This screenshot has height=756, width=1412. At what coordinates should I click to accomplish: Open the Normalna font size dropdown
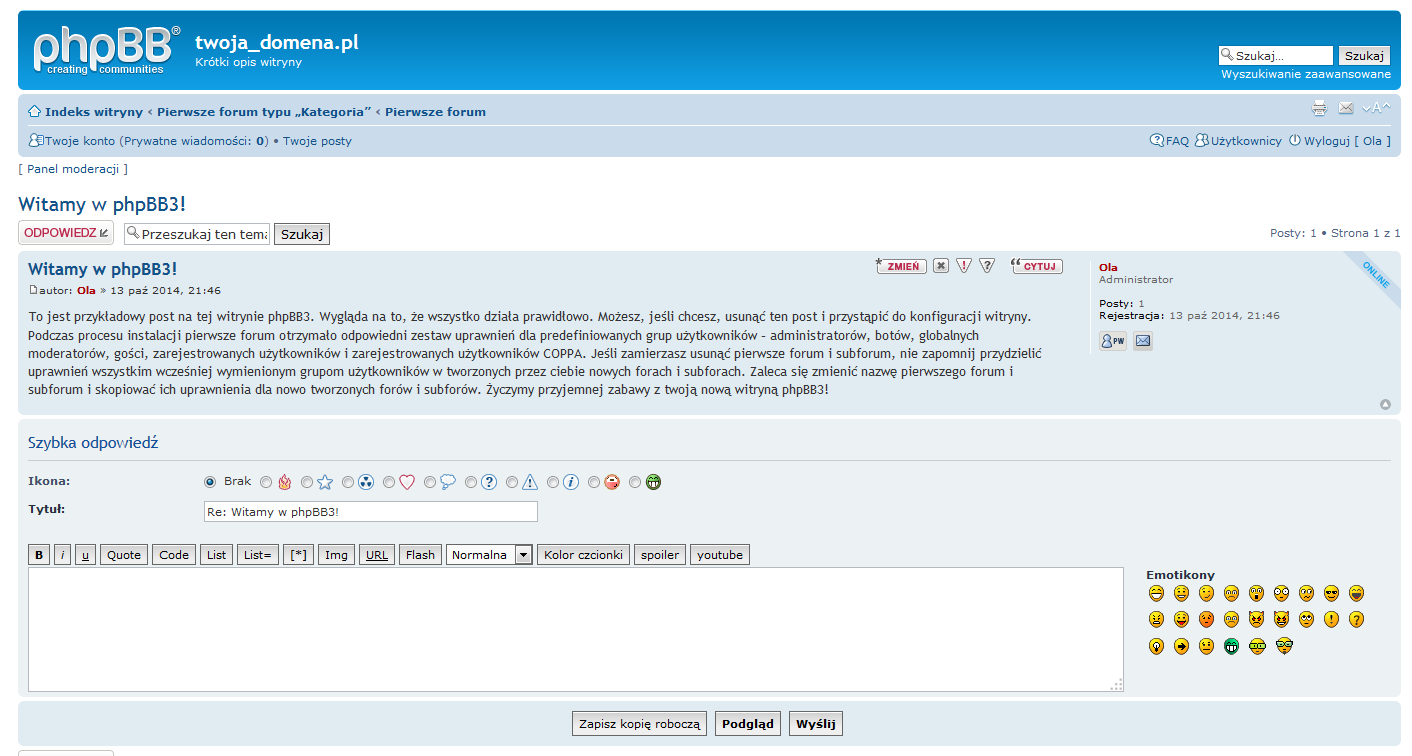pos(489,555)
